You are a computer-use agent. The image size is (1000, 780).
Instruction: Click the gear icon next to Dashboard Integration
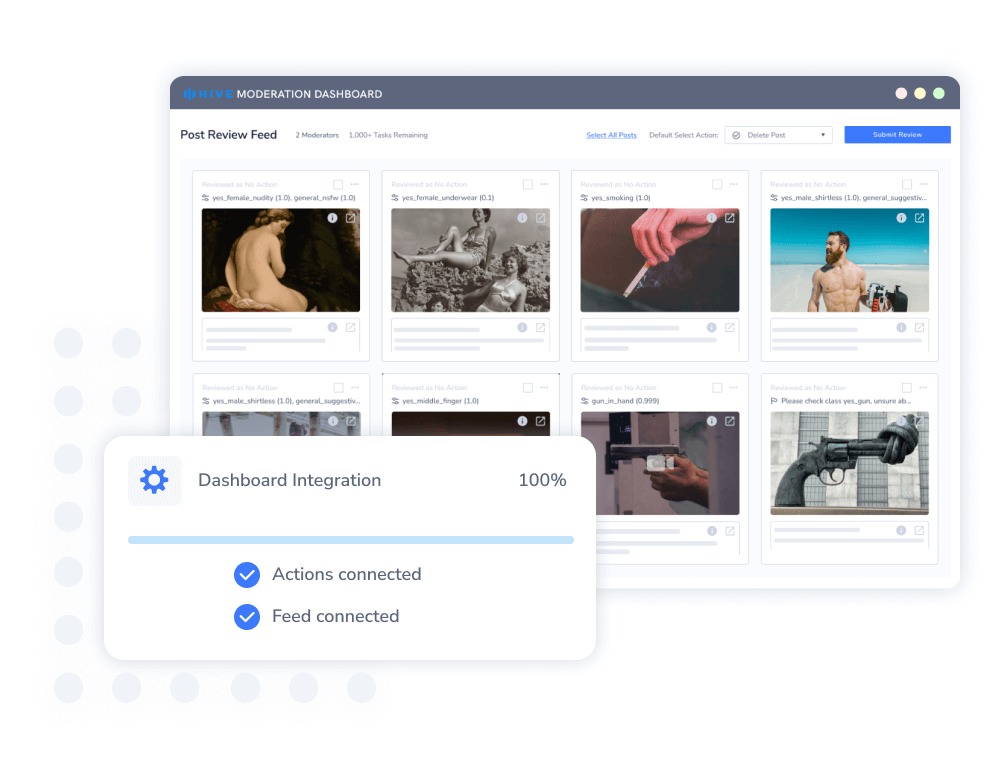[x=154, y=480]
